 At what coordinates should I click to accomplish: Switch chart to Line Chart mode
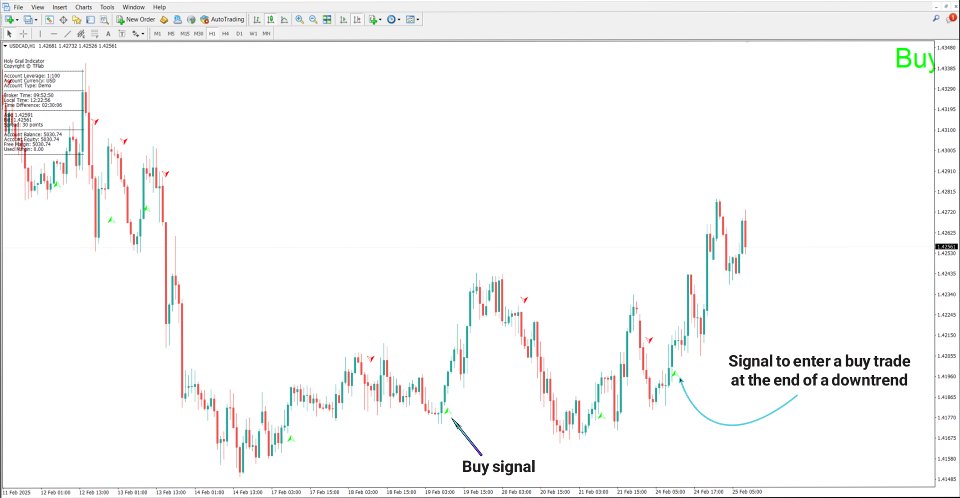[284, 20]
